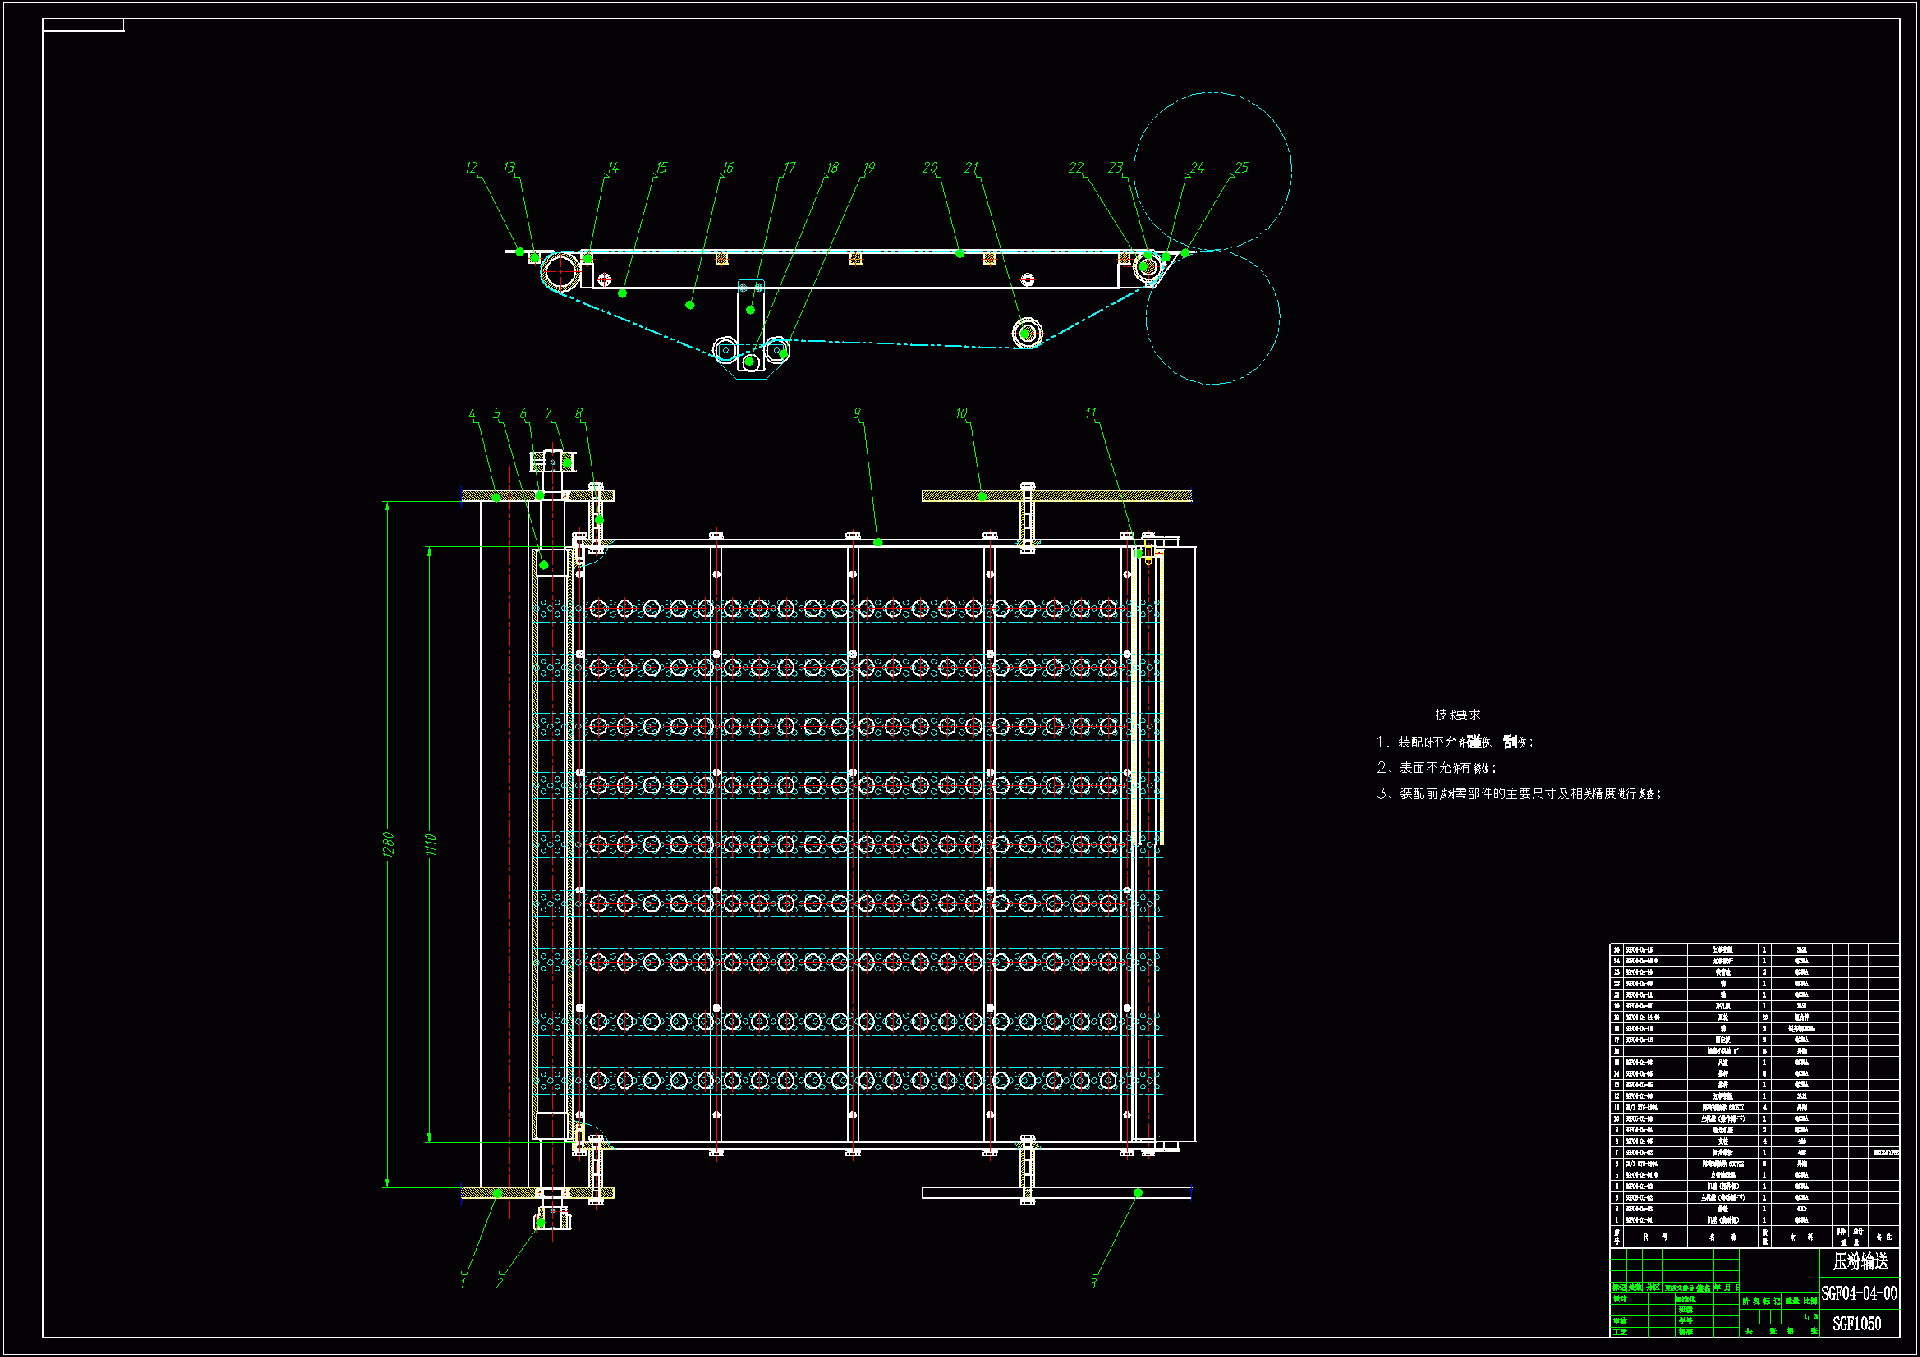Image resolution: width=1920 pixels, height=1357 pixels.
Task: Click callout number 3 at bottom right
Action: click(x=1094, y=1281)
